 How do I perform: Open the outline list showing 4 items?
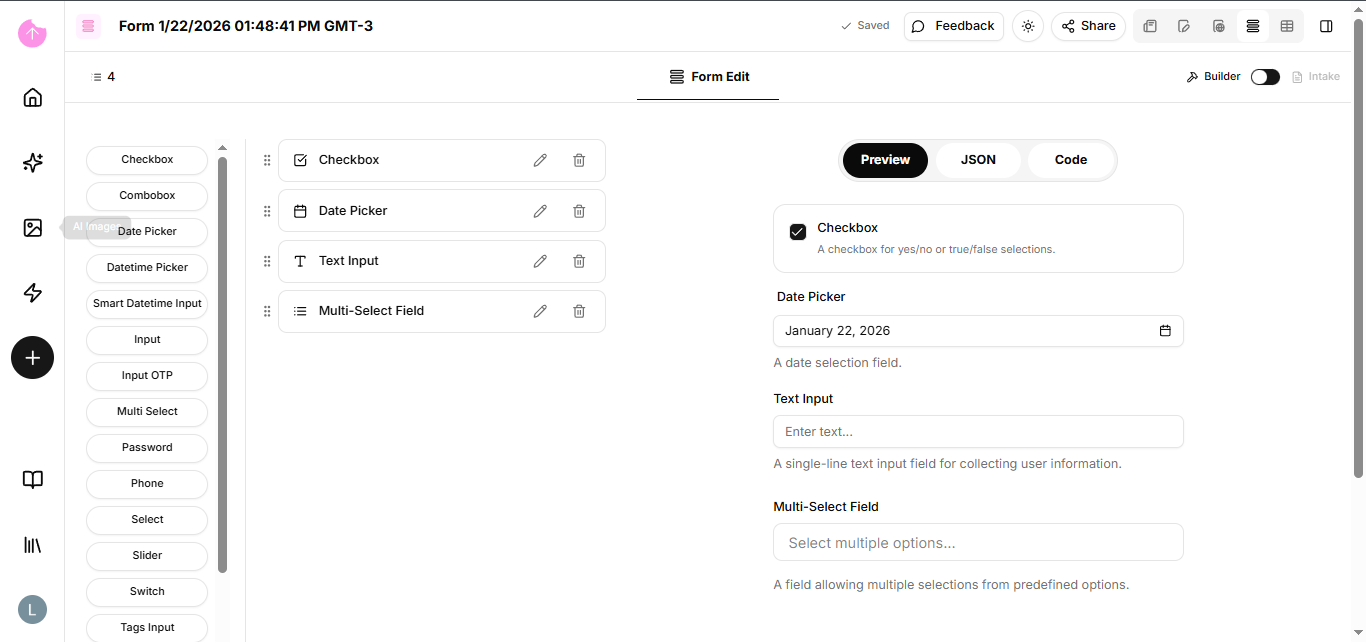click(x=103, y=77)
